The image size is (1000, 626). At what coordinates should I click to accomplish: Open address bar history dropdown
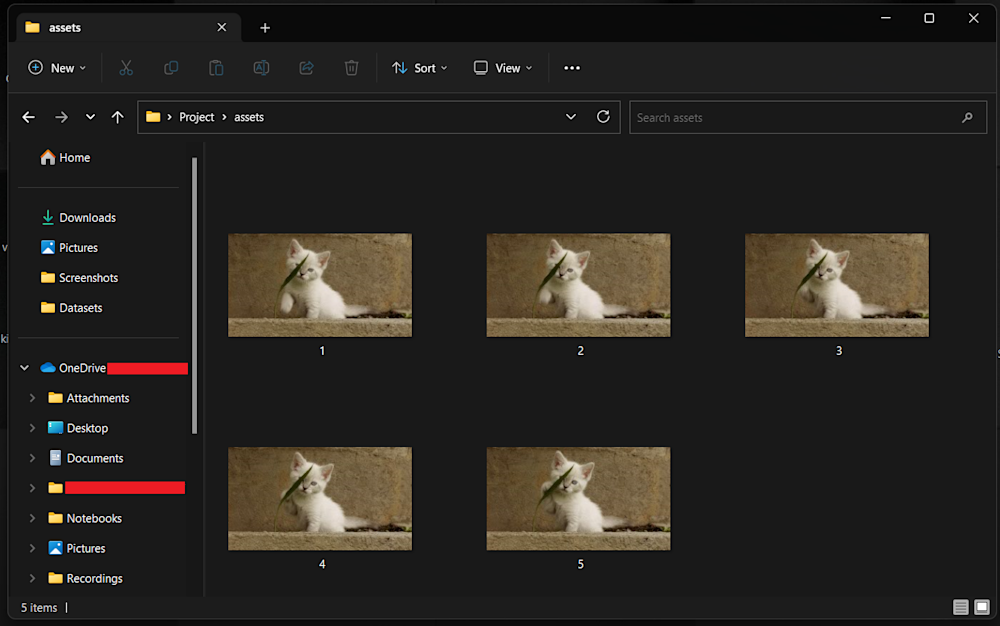[571, 117]
